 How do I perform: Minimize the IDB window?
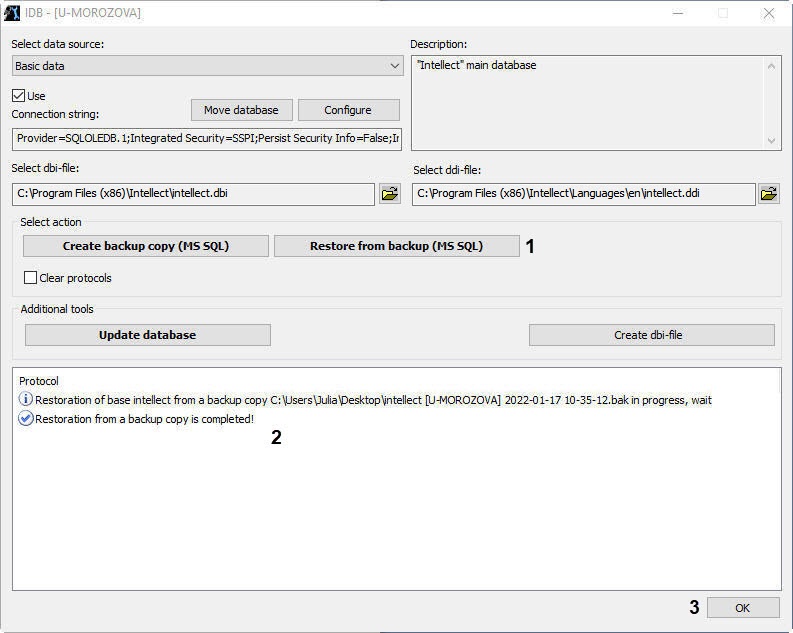[678, 13]
